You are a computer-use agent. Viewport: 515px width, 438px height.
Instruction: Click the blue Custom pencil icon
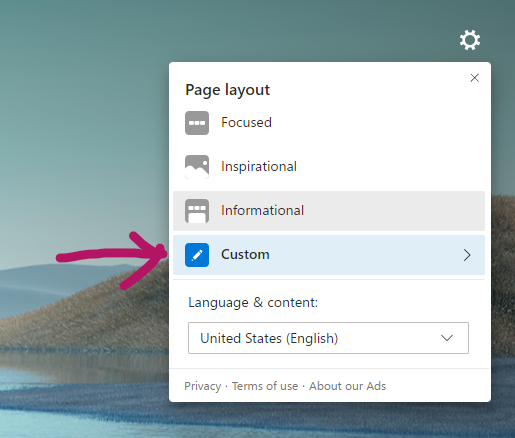197,255
